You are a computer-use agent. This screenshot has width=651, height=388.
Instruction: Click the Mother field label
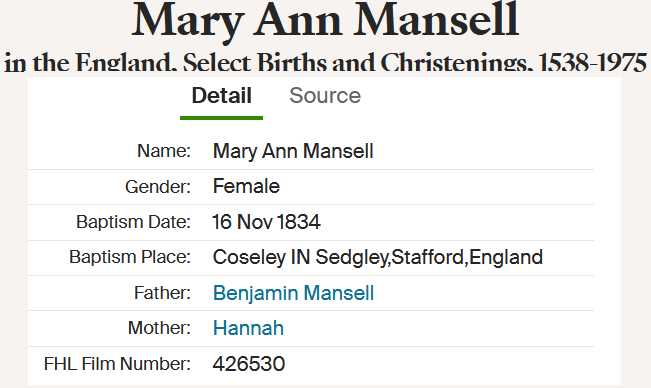[x=159, y=328]
